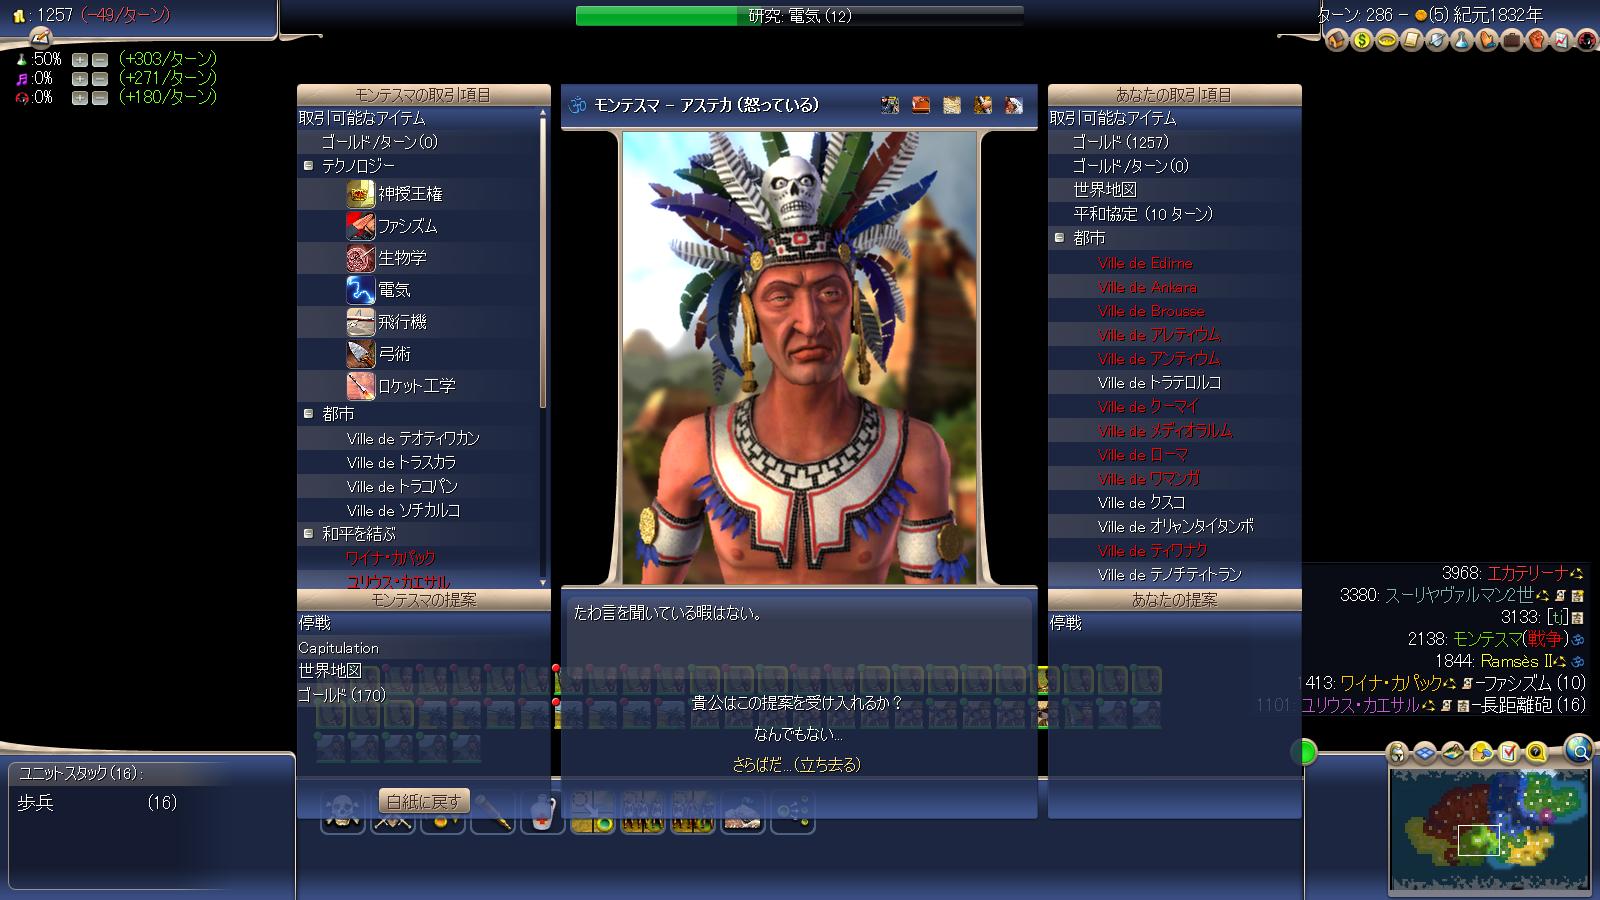This screenshot has height=900, width=1600.
Task: Open the Religion Advisor praying hands icon
Action: (x=1487, y=41)
